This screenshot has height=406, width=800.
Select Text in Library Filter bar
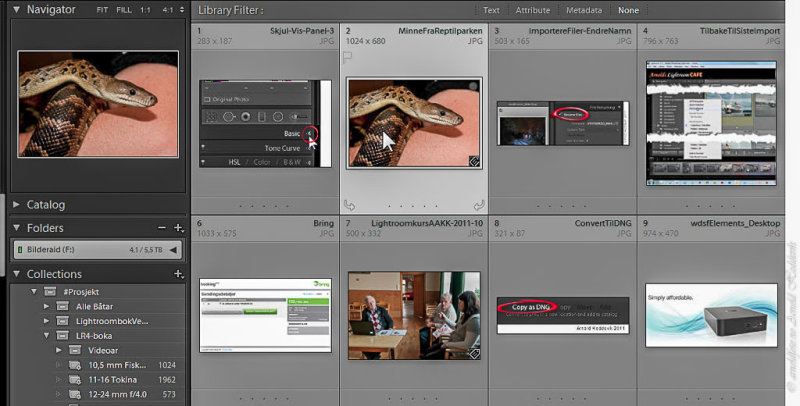[x=491, y=10]
